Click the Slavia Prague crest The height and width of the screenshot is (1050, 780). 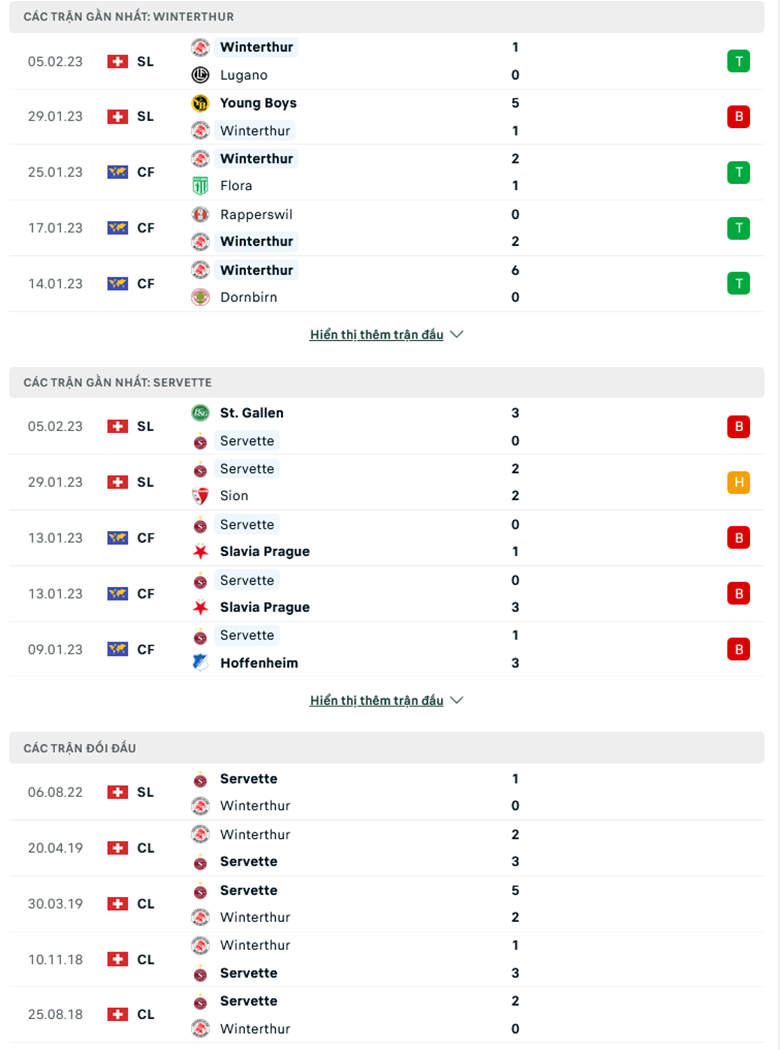pos(199,551)
